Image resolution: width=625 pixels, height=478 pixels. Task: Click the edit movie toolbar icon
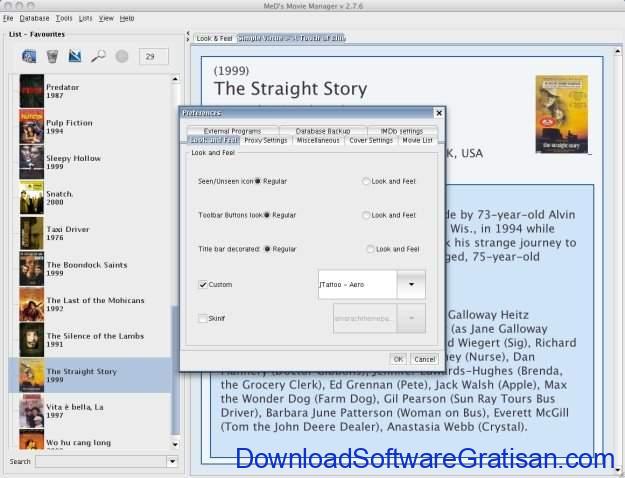point(75,56)
